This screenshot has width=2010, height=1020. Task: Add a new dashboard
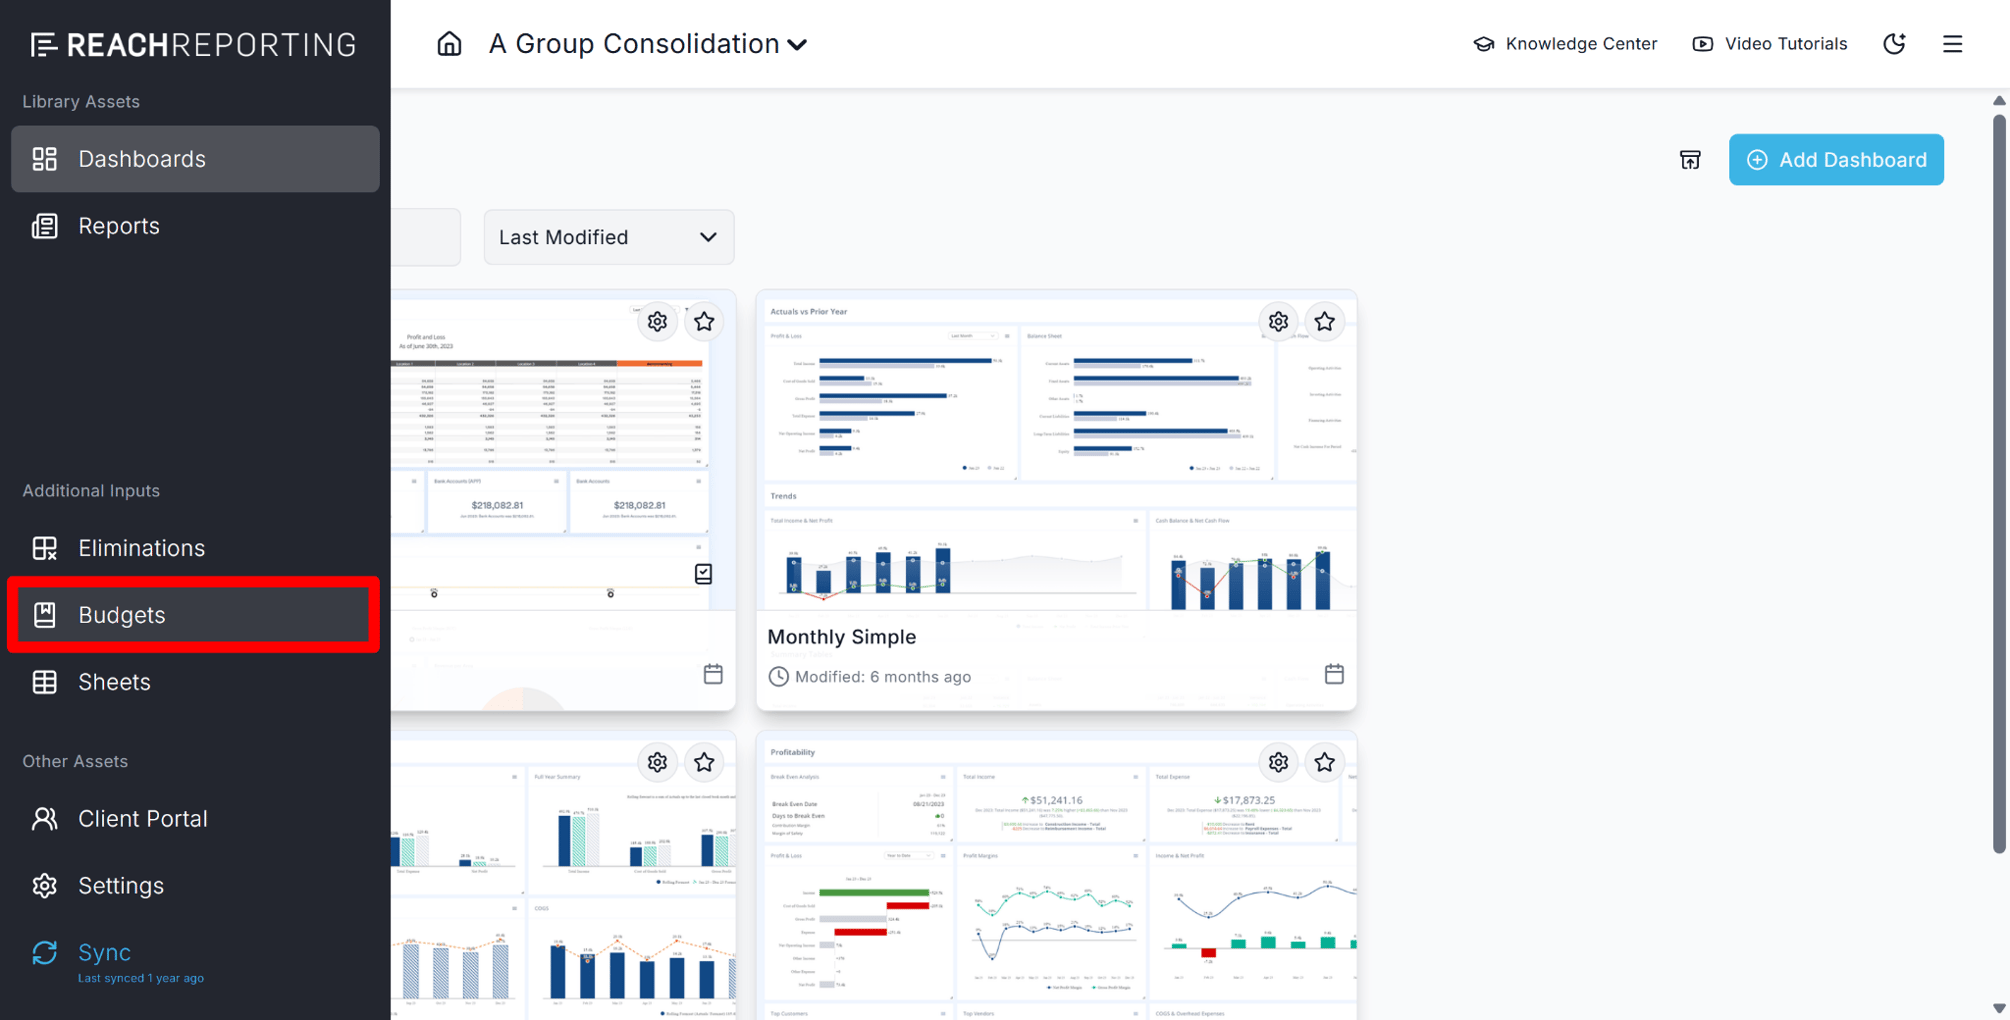coord(1836,160)
